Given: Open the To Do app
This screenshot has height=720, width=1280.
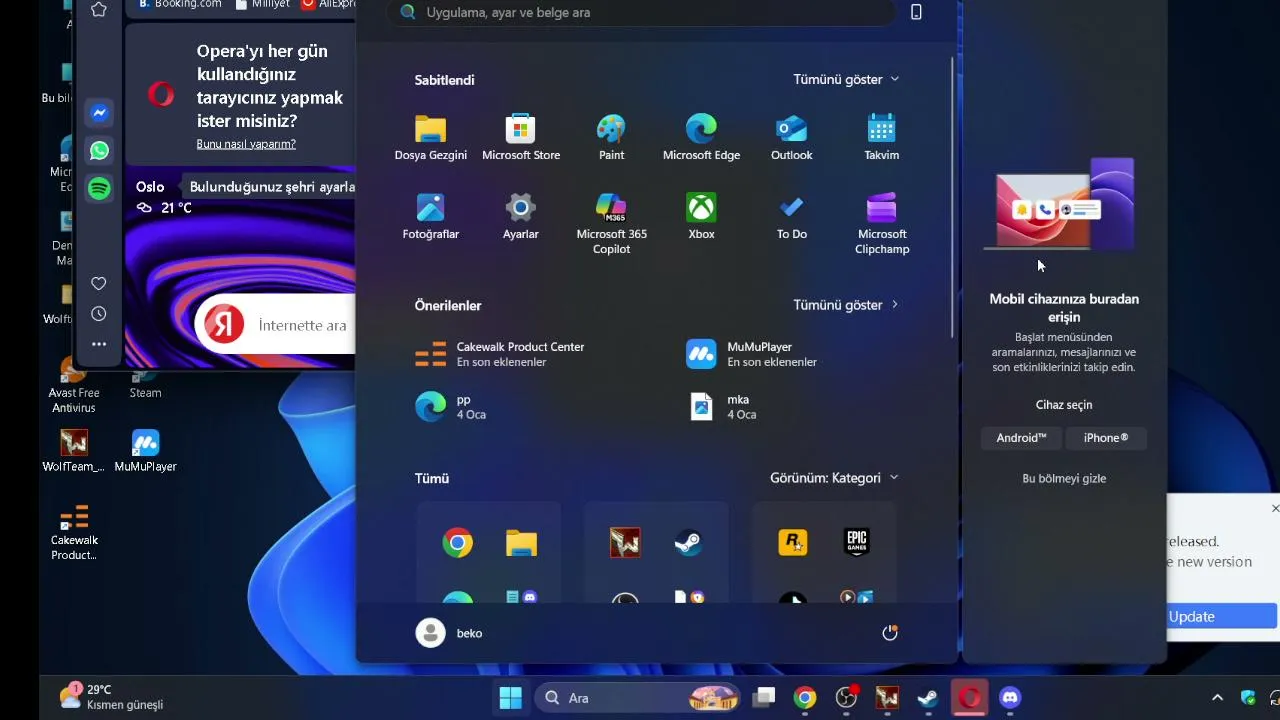Looking at the screenshot, I should 791,217.
